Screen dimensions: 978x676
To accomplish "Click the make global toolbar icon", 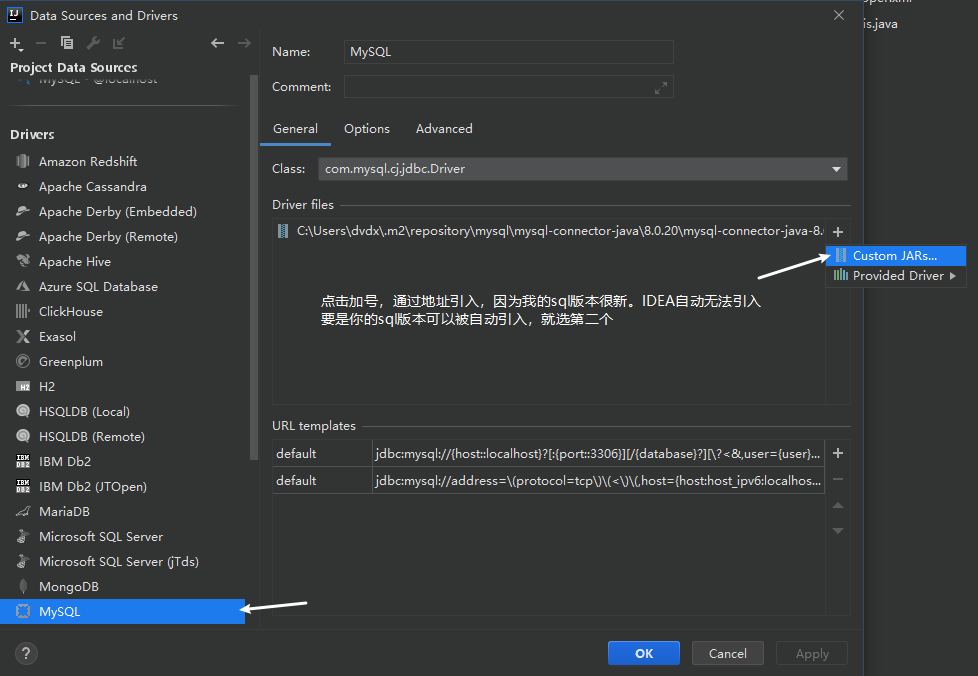I will click(x=119, y=42).
